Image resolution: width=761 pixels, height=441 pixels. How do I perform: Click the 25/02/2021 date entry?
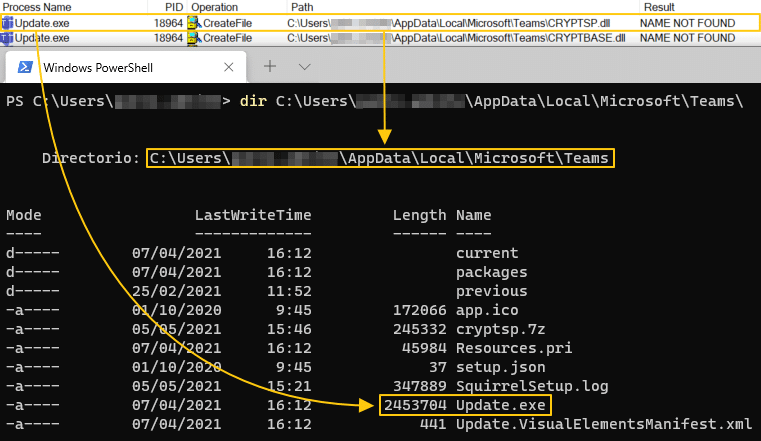coord(177,291)
